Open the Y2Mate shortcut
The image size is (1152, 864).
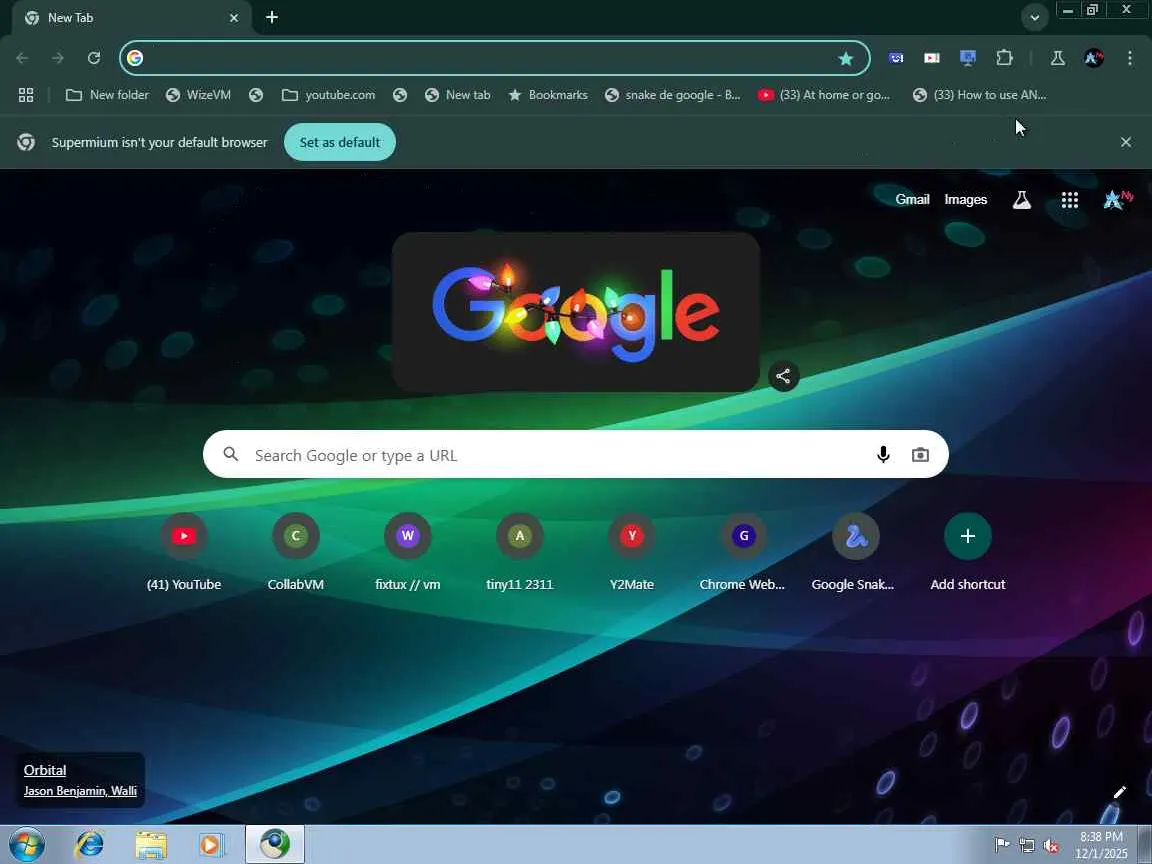pos(632,553)
